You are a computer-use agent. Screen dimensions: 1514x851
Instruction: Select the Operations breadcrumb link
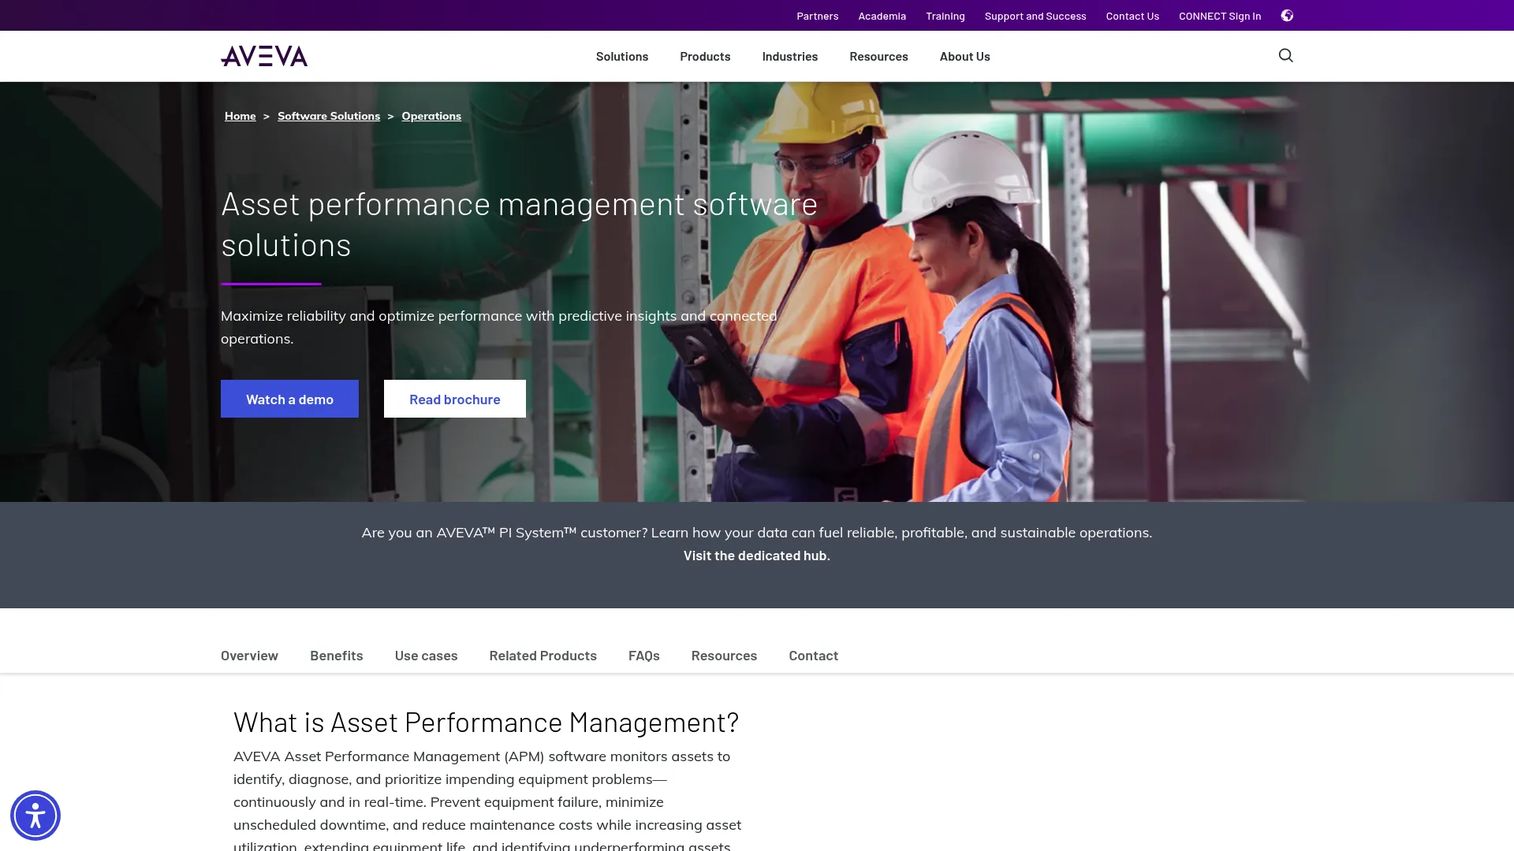click(x=431, y=116)
